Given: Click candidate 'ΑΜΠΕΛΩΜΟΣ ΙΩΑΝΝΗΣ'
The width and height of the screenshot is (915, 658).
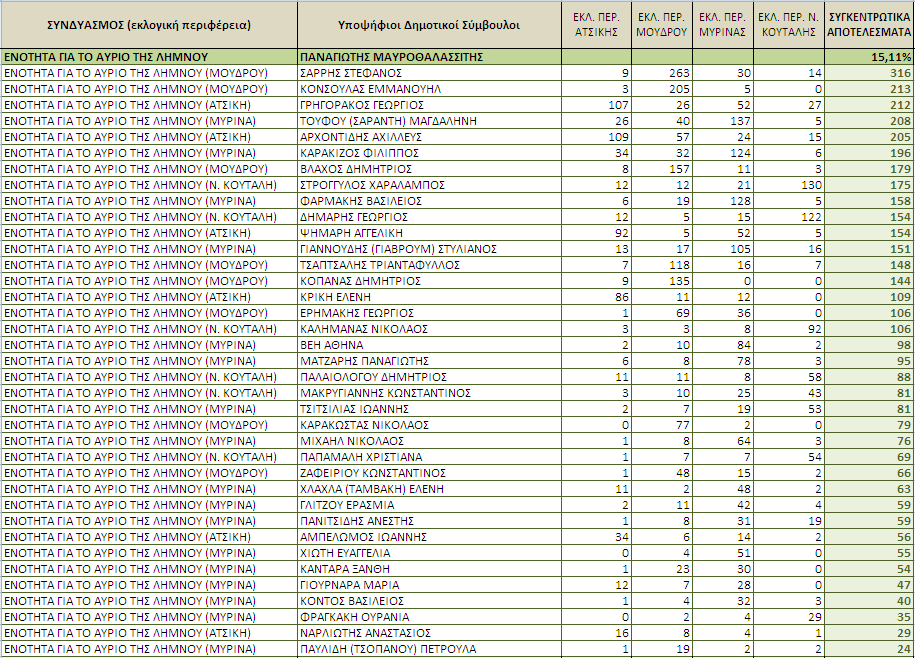Looking at the screenshot, I should [363, 537].
